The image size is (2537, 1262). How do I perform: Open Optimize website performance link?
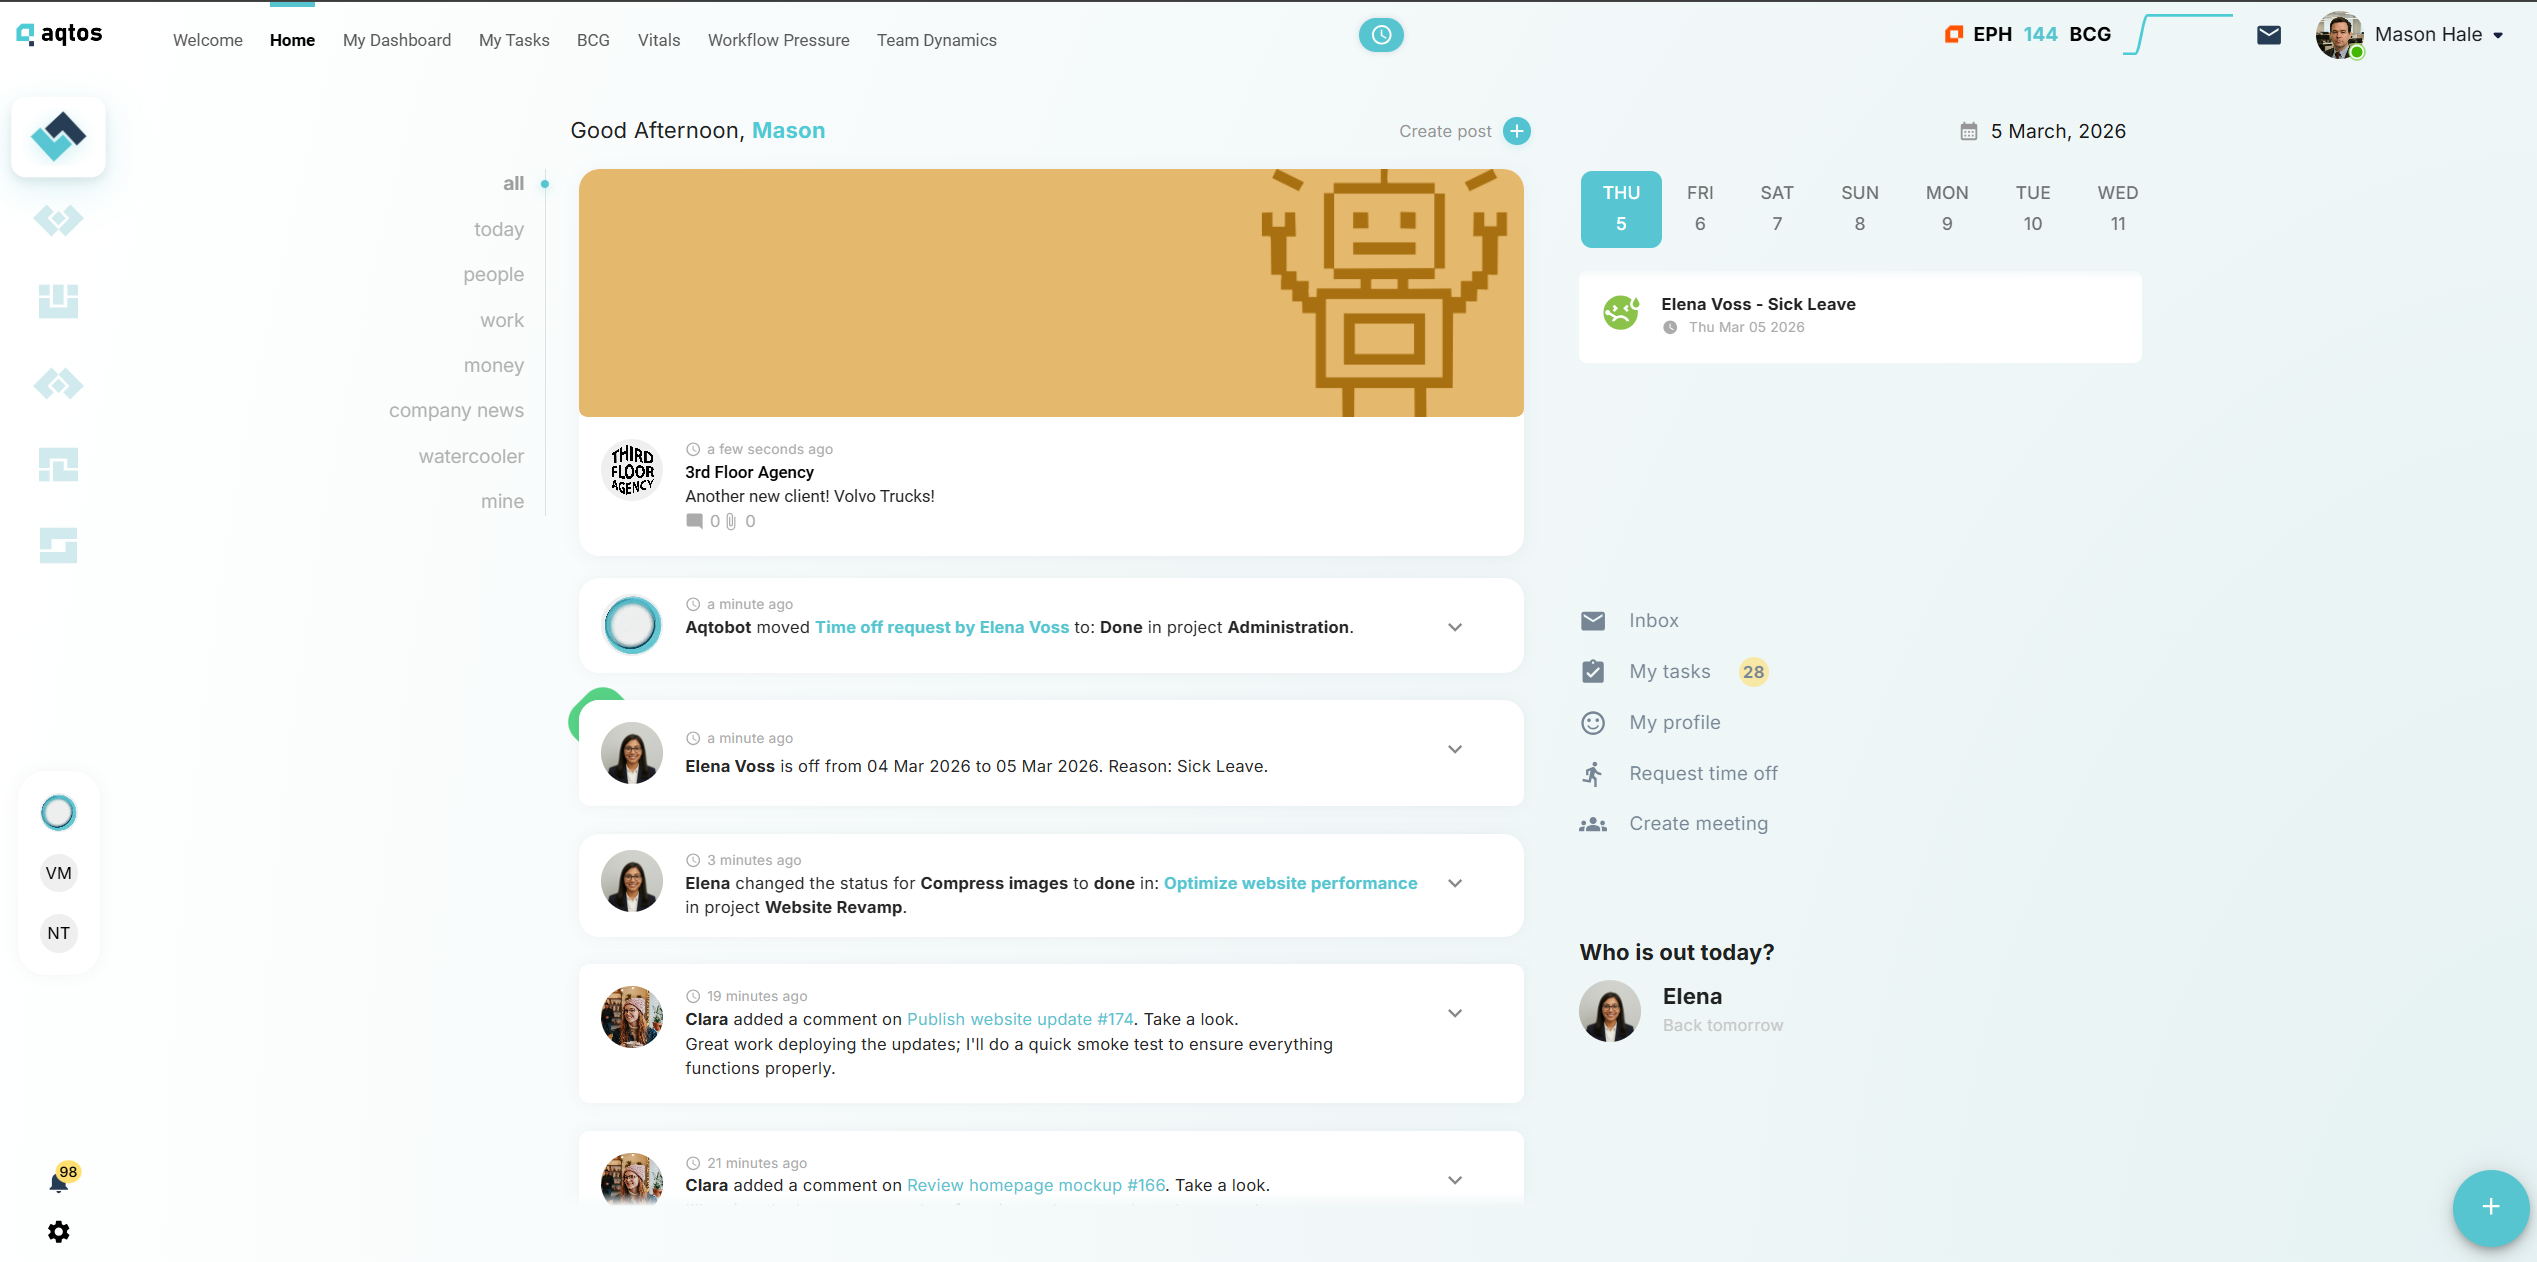click(1290, 883)
